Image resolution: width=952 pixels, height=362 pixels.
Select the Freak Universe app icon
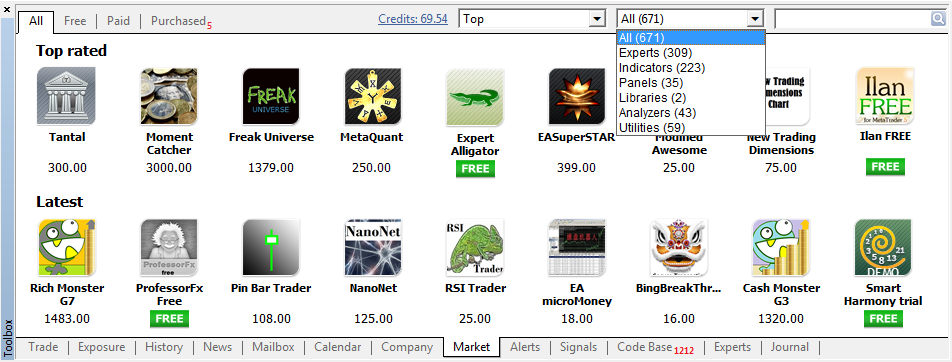[x=271, y=96]
